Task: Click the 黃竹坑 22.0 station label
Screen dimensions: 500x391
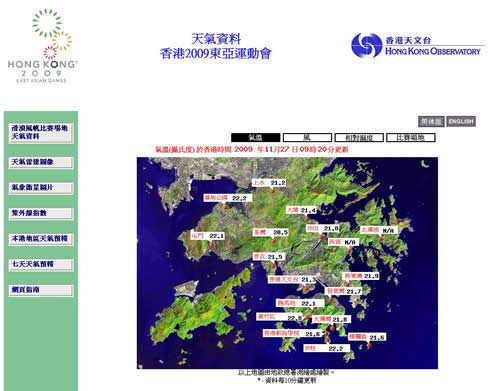Action: (279, 317)
